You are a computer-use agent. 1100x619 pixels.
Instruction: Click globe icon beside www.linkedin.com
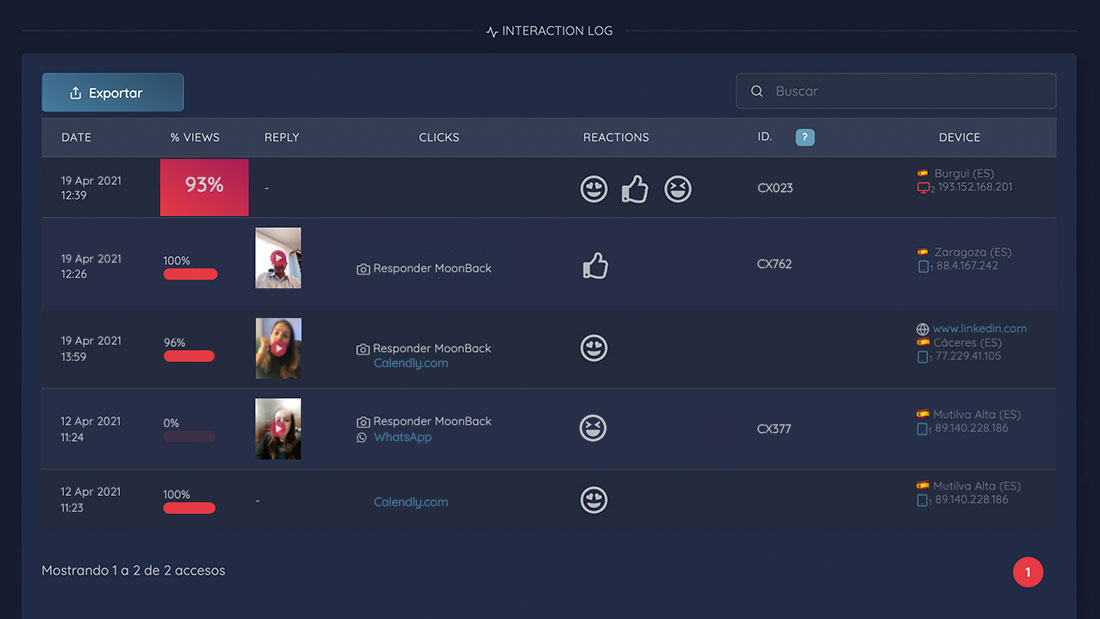923,329
